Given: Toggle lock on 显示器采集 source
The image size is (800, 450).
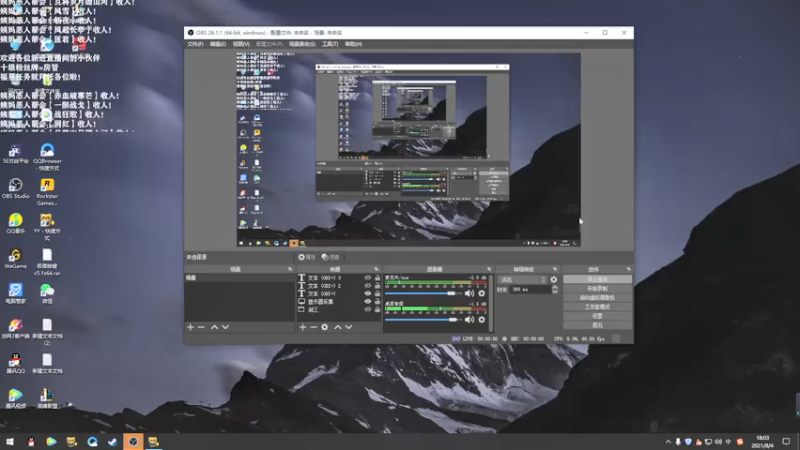Looking at the screenshot, I should (x=377, y=302).
